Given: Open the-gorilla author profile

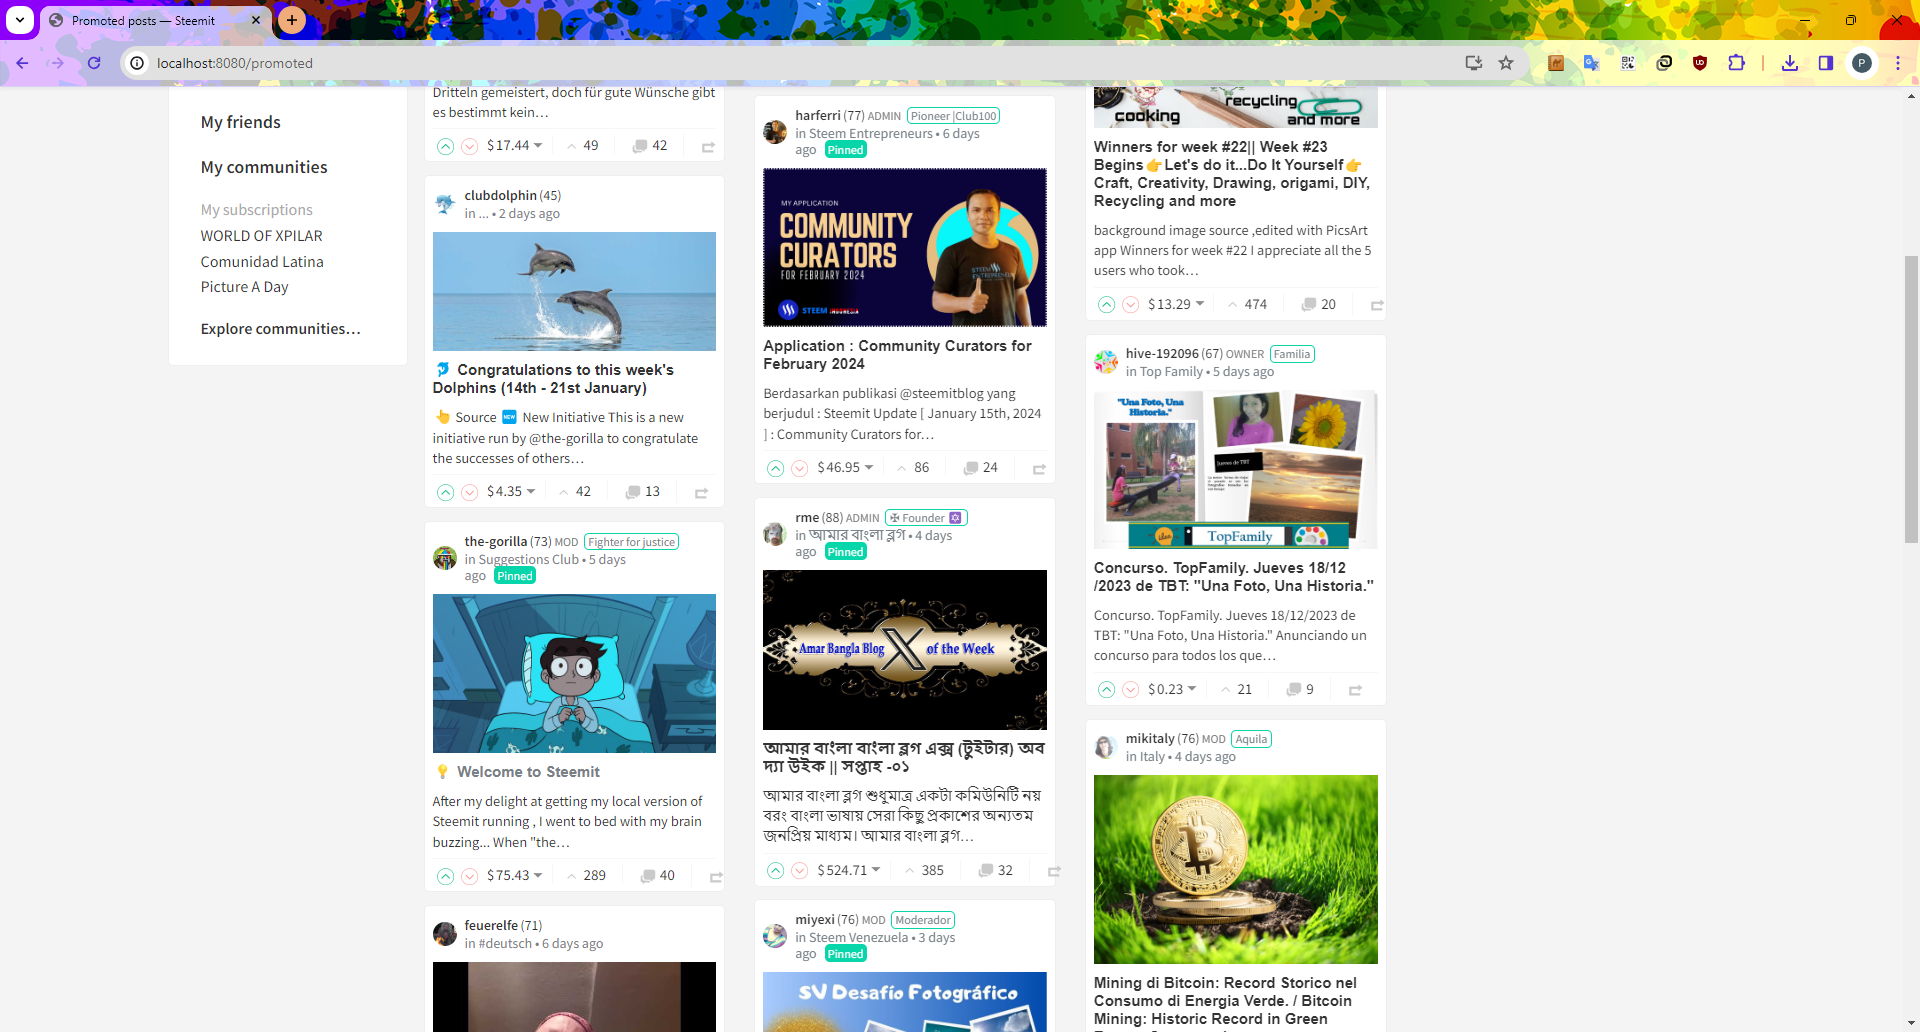Looking at the screenshot, I should pyautogui.click(x=496, y=542).
